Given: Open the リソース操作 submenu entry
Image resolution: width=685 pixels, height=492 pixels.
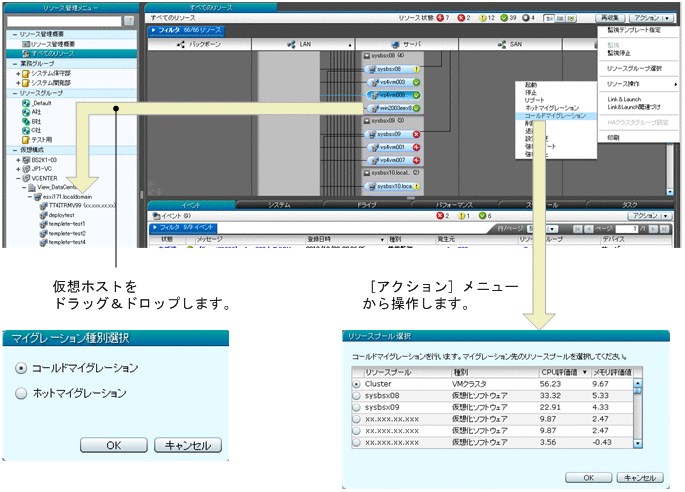Looking at the screenshot, I should point(641,84).
